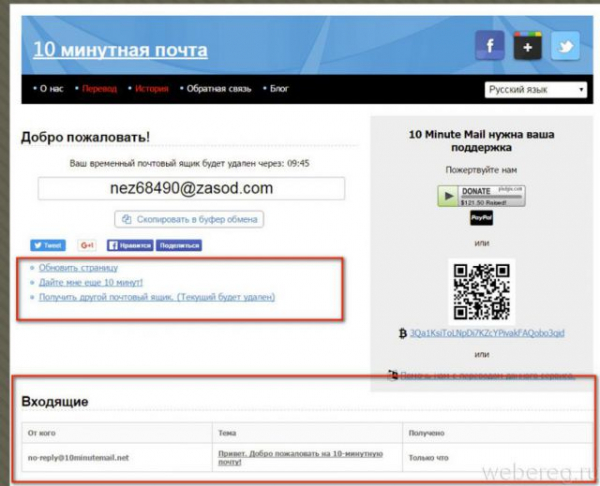The height and width of the screenshot is (486, 600).
Task: Open the Twitter bird icon in the header
Action: click(x=565, y=46)
